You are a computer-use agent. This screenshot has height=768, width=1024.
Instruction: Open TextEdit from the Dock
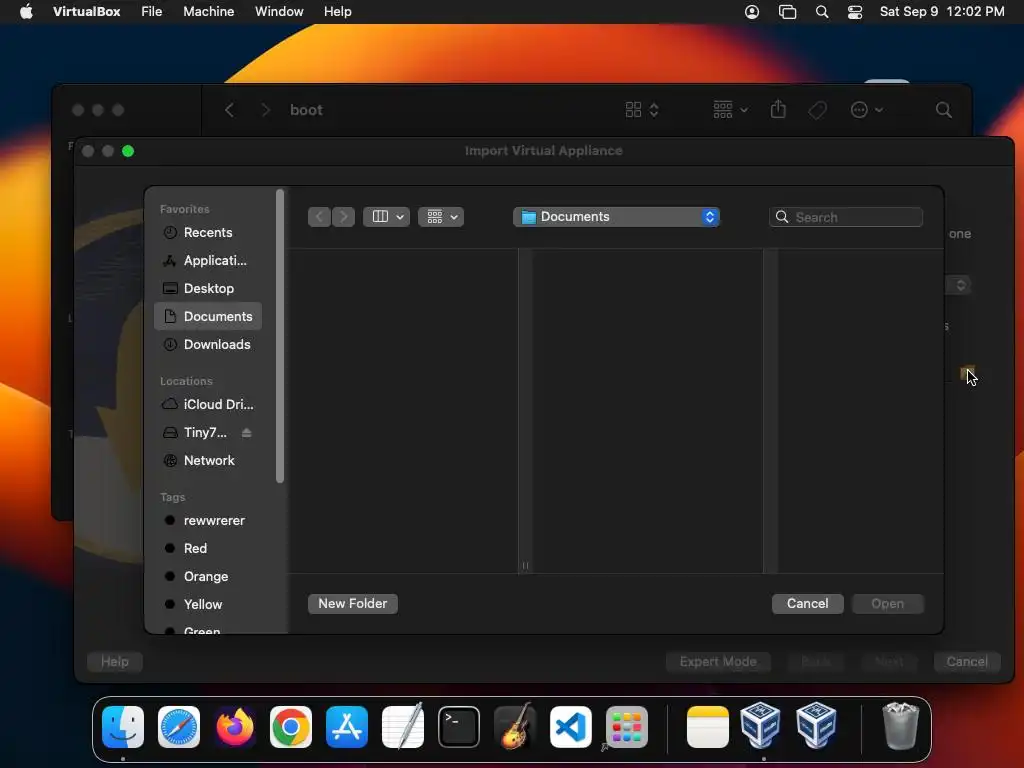point(403,726)
